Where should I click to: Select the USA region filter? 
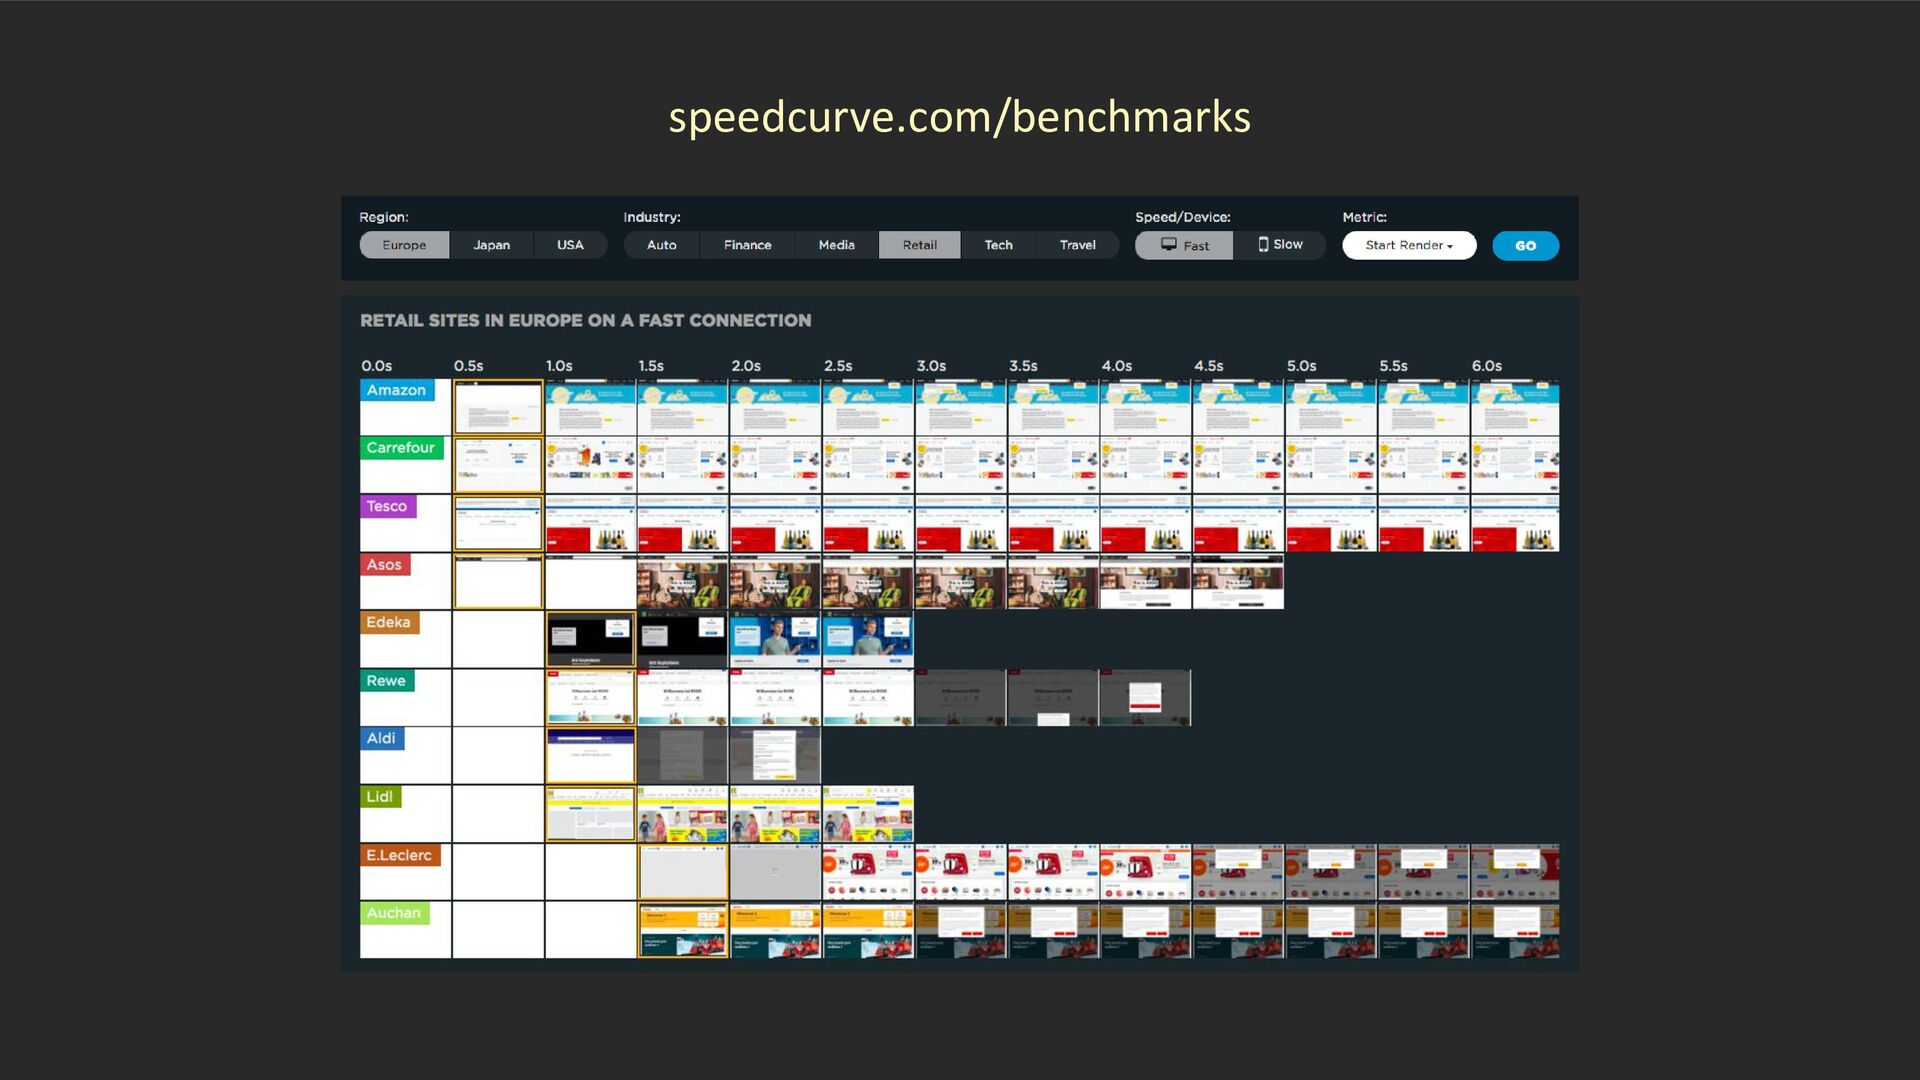pos(570,245)
